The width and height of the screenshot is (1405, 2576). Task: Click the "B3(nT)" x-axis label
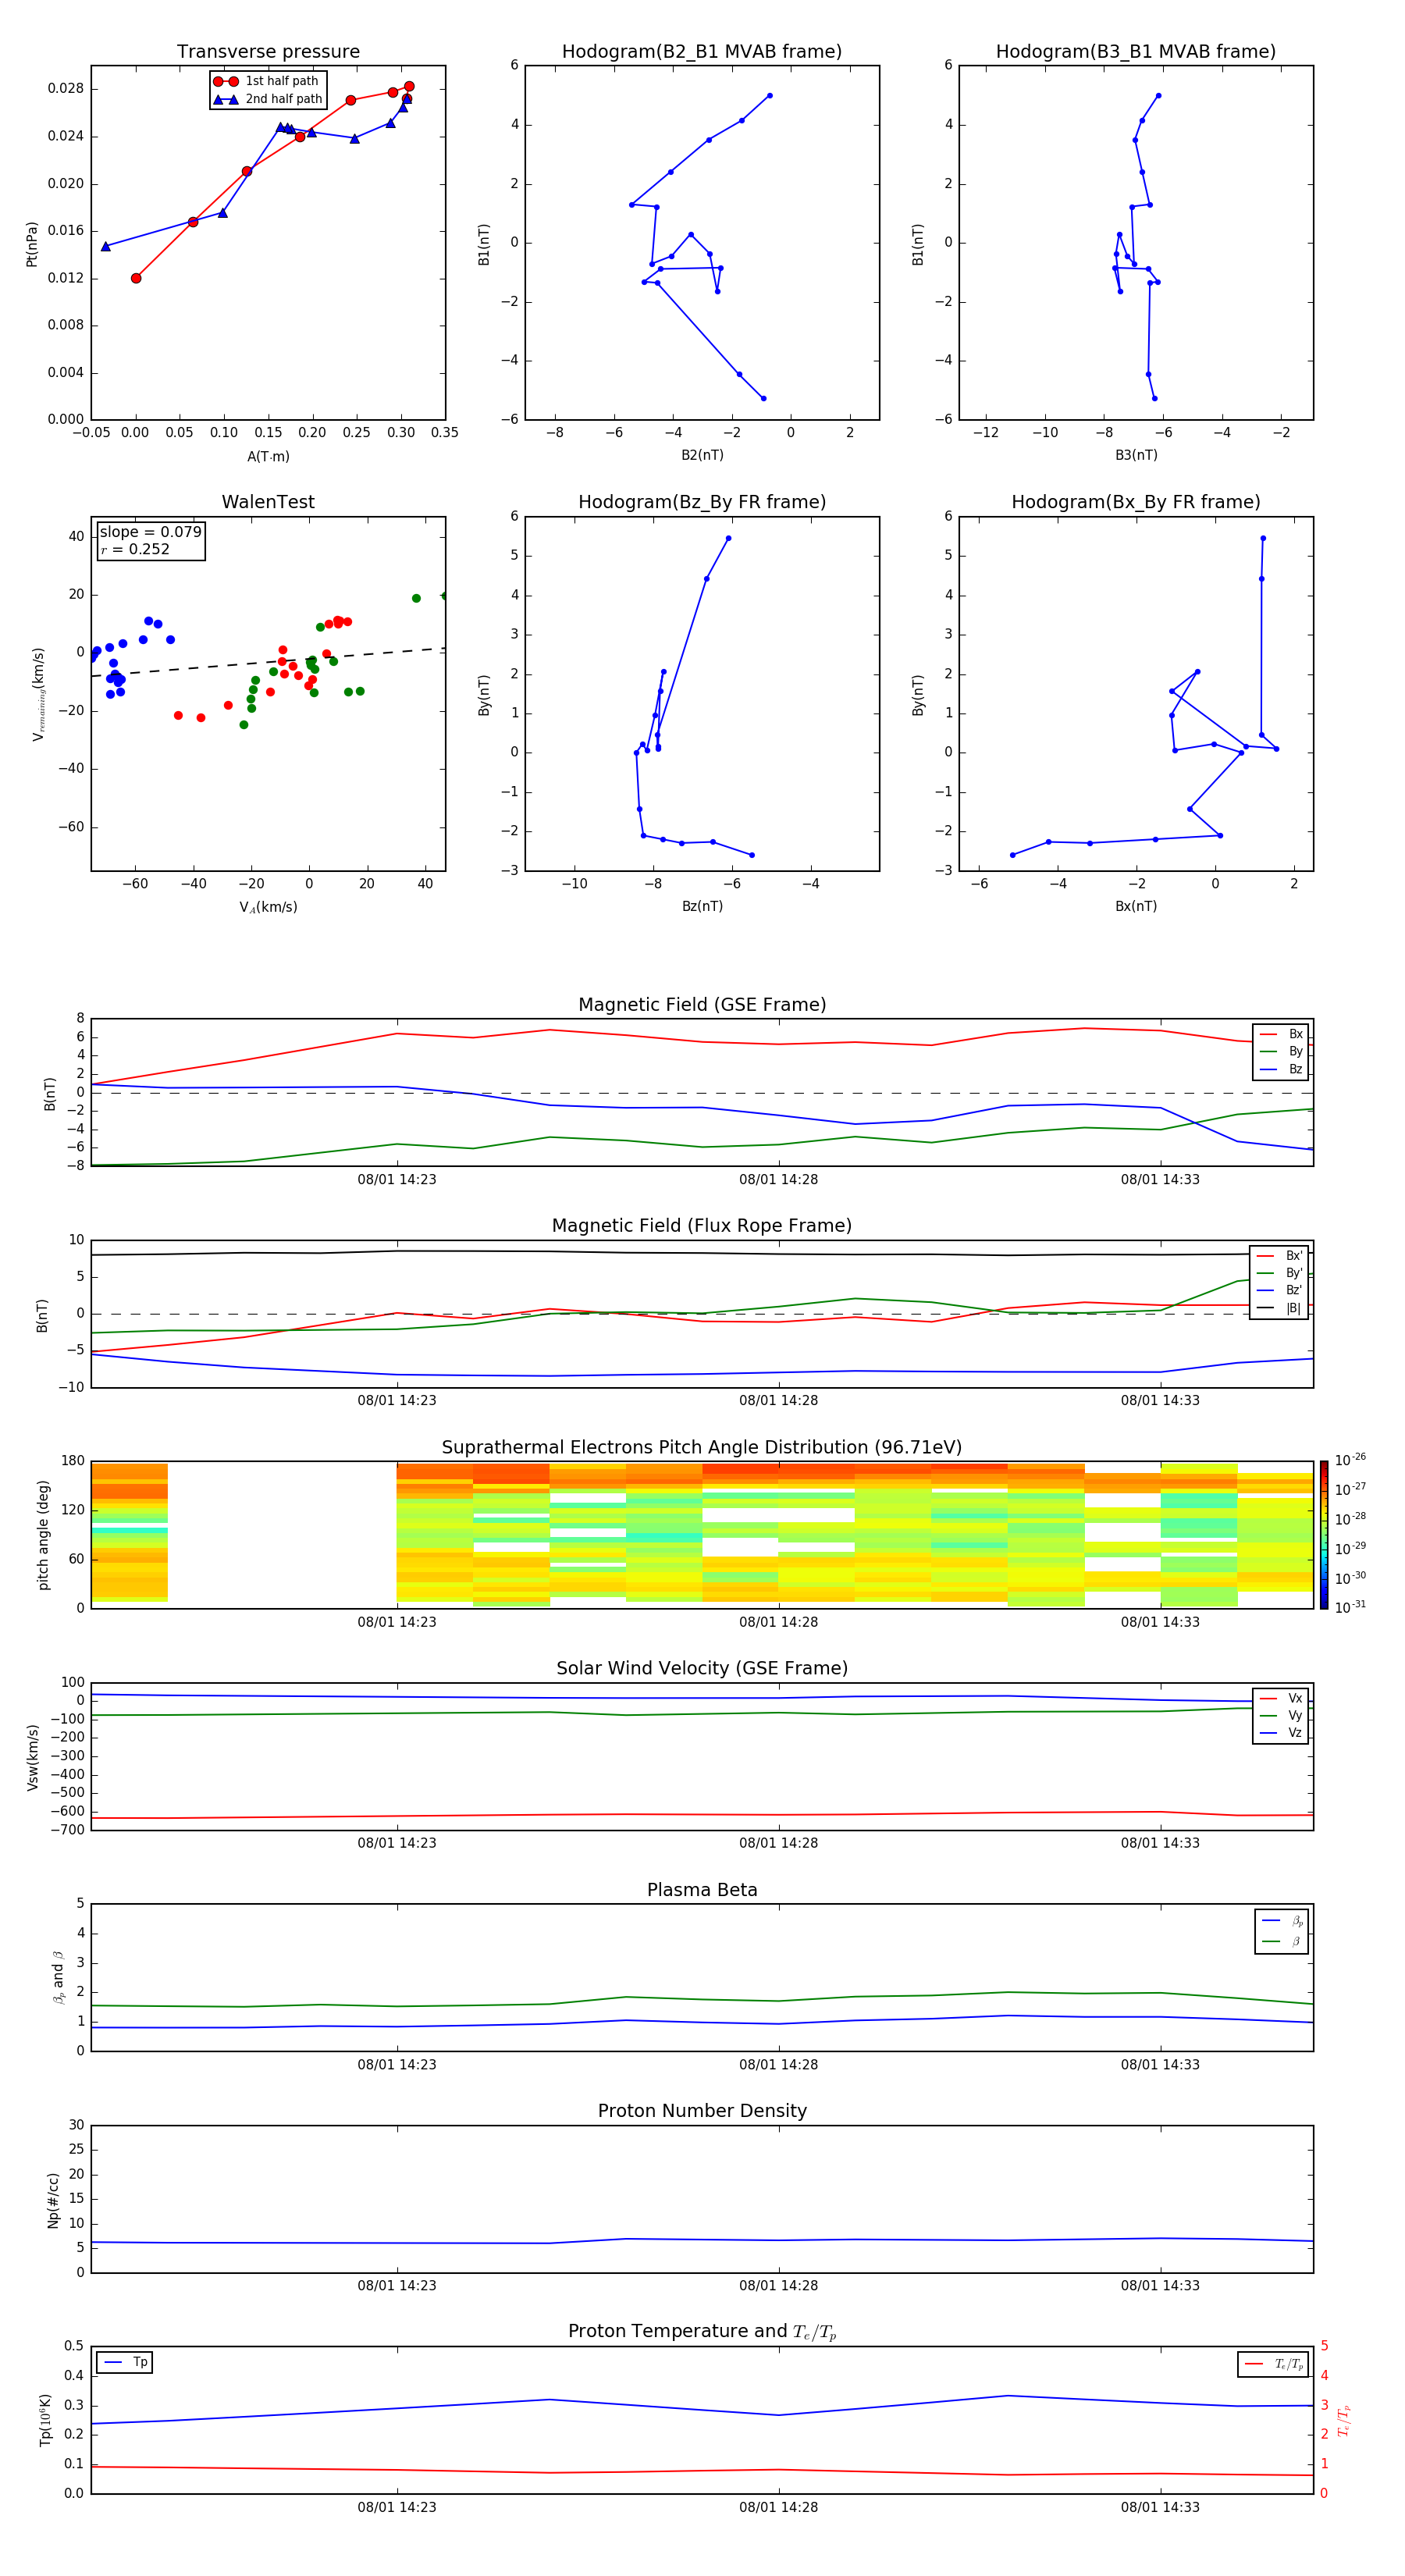pyautogui.click(x=1136, y=455)
